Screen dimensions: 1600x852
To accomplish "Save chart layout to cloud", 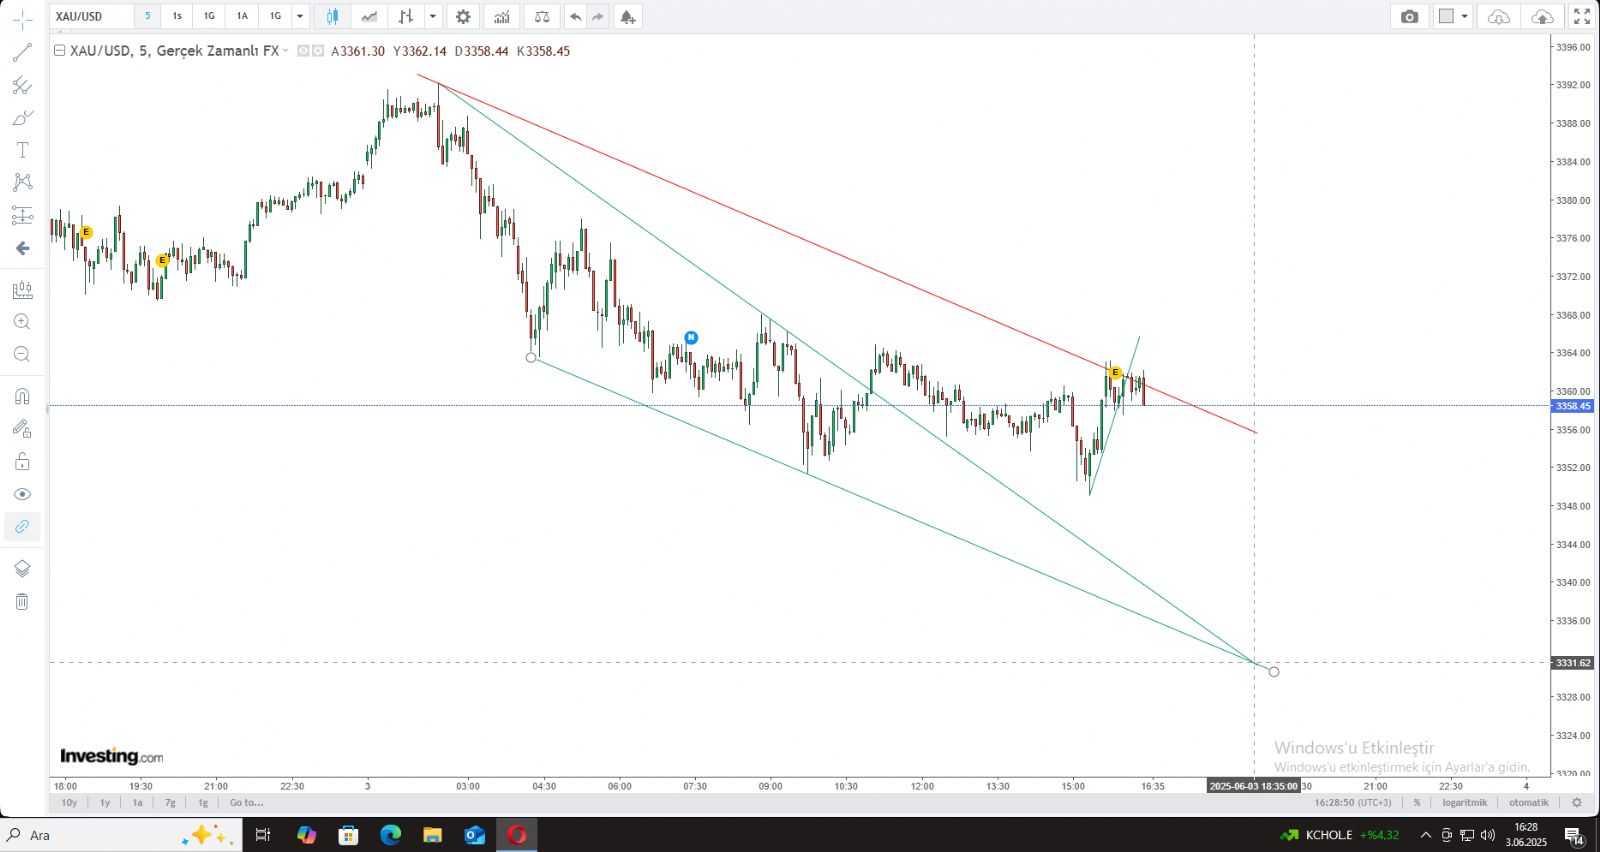I will point(1542,16).
